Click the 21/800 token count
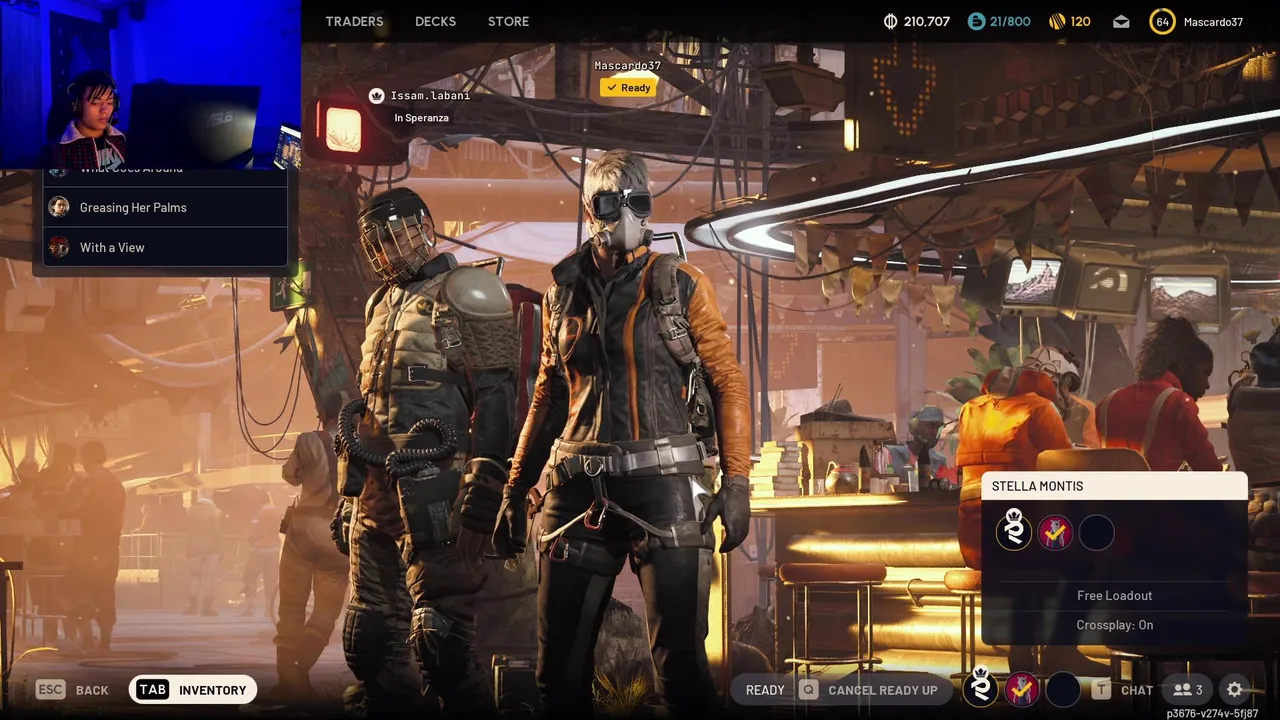Image resolution: width=1280 pixels, height=720 pixels. [1010, 21]
